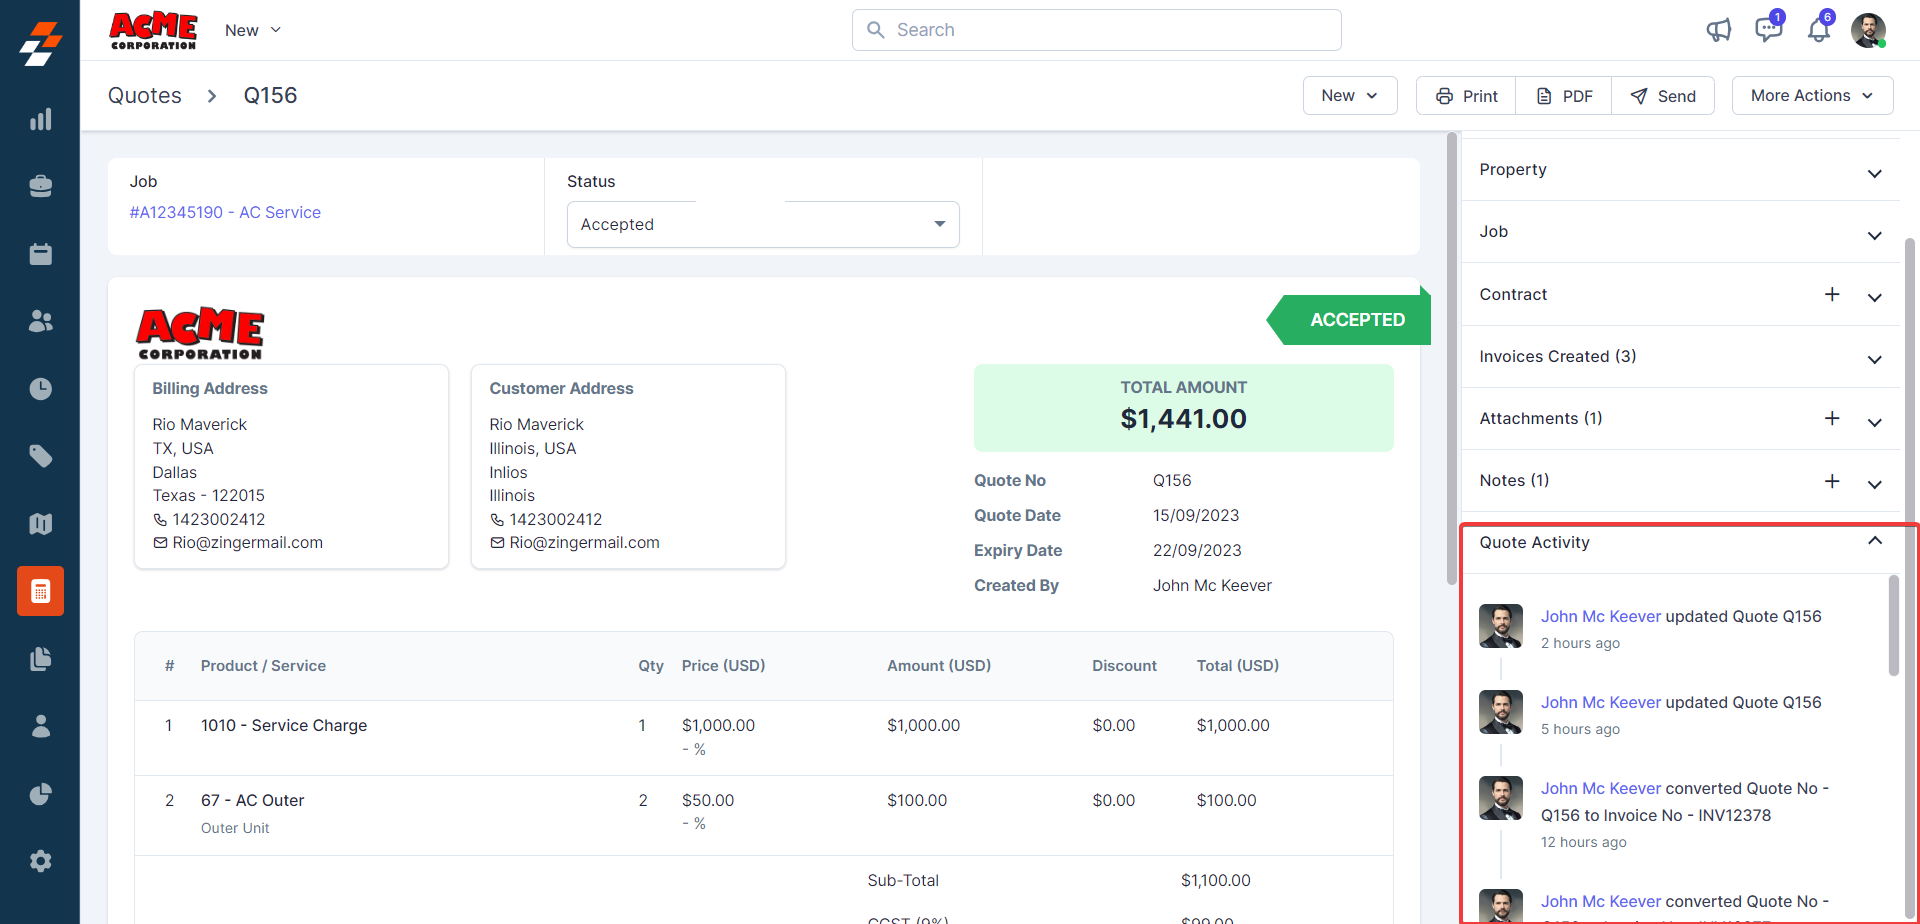The height and width of the screenshot is (924, 1920).
Task: Click the price tag sidebar icon
Action: 40,456
